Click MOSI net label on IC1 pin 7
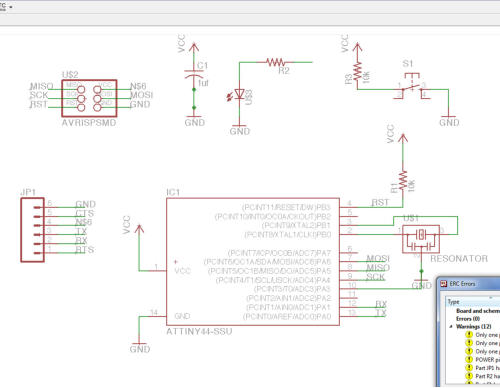The width and height of the screenshot is (500, 388). (x=378, y=258)
